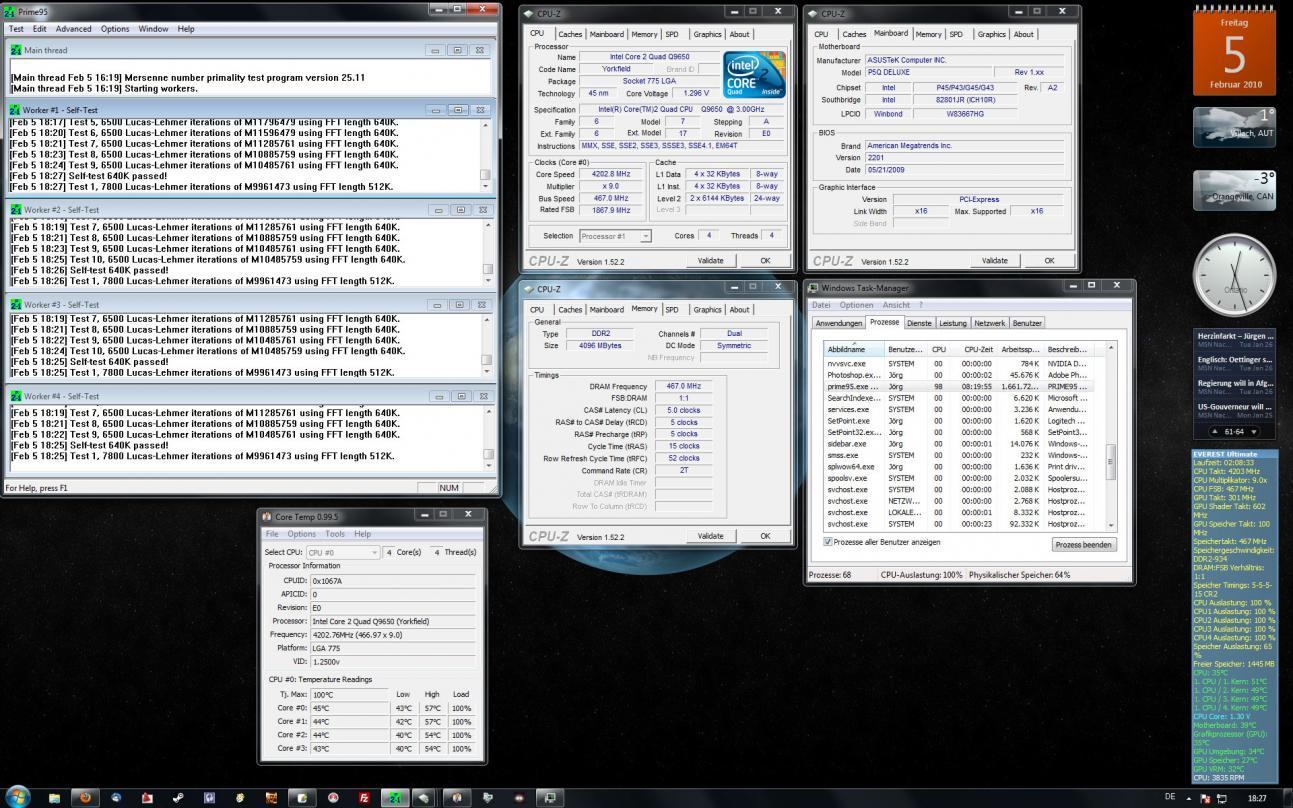Viewport: 1293px width, 808px height.
Task: Show next headlines in feed gadget
Action: [1254, 431]
